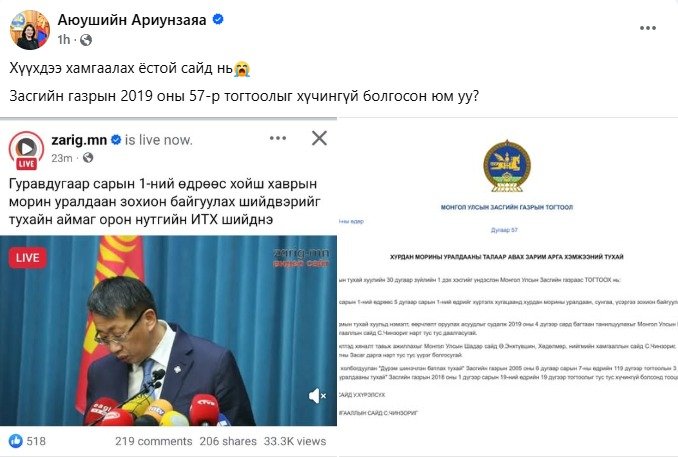Click the name Аюушийн Ариунзаяа
This screenshot has width=678, height=457.
point(132,20)
